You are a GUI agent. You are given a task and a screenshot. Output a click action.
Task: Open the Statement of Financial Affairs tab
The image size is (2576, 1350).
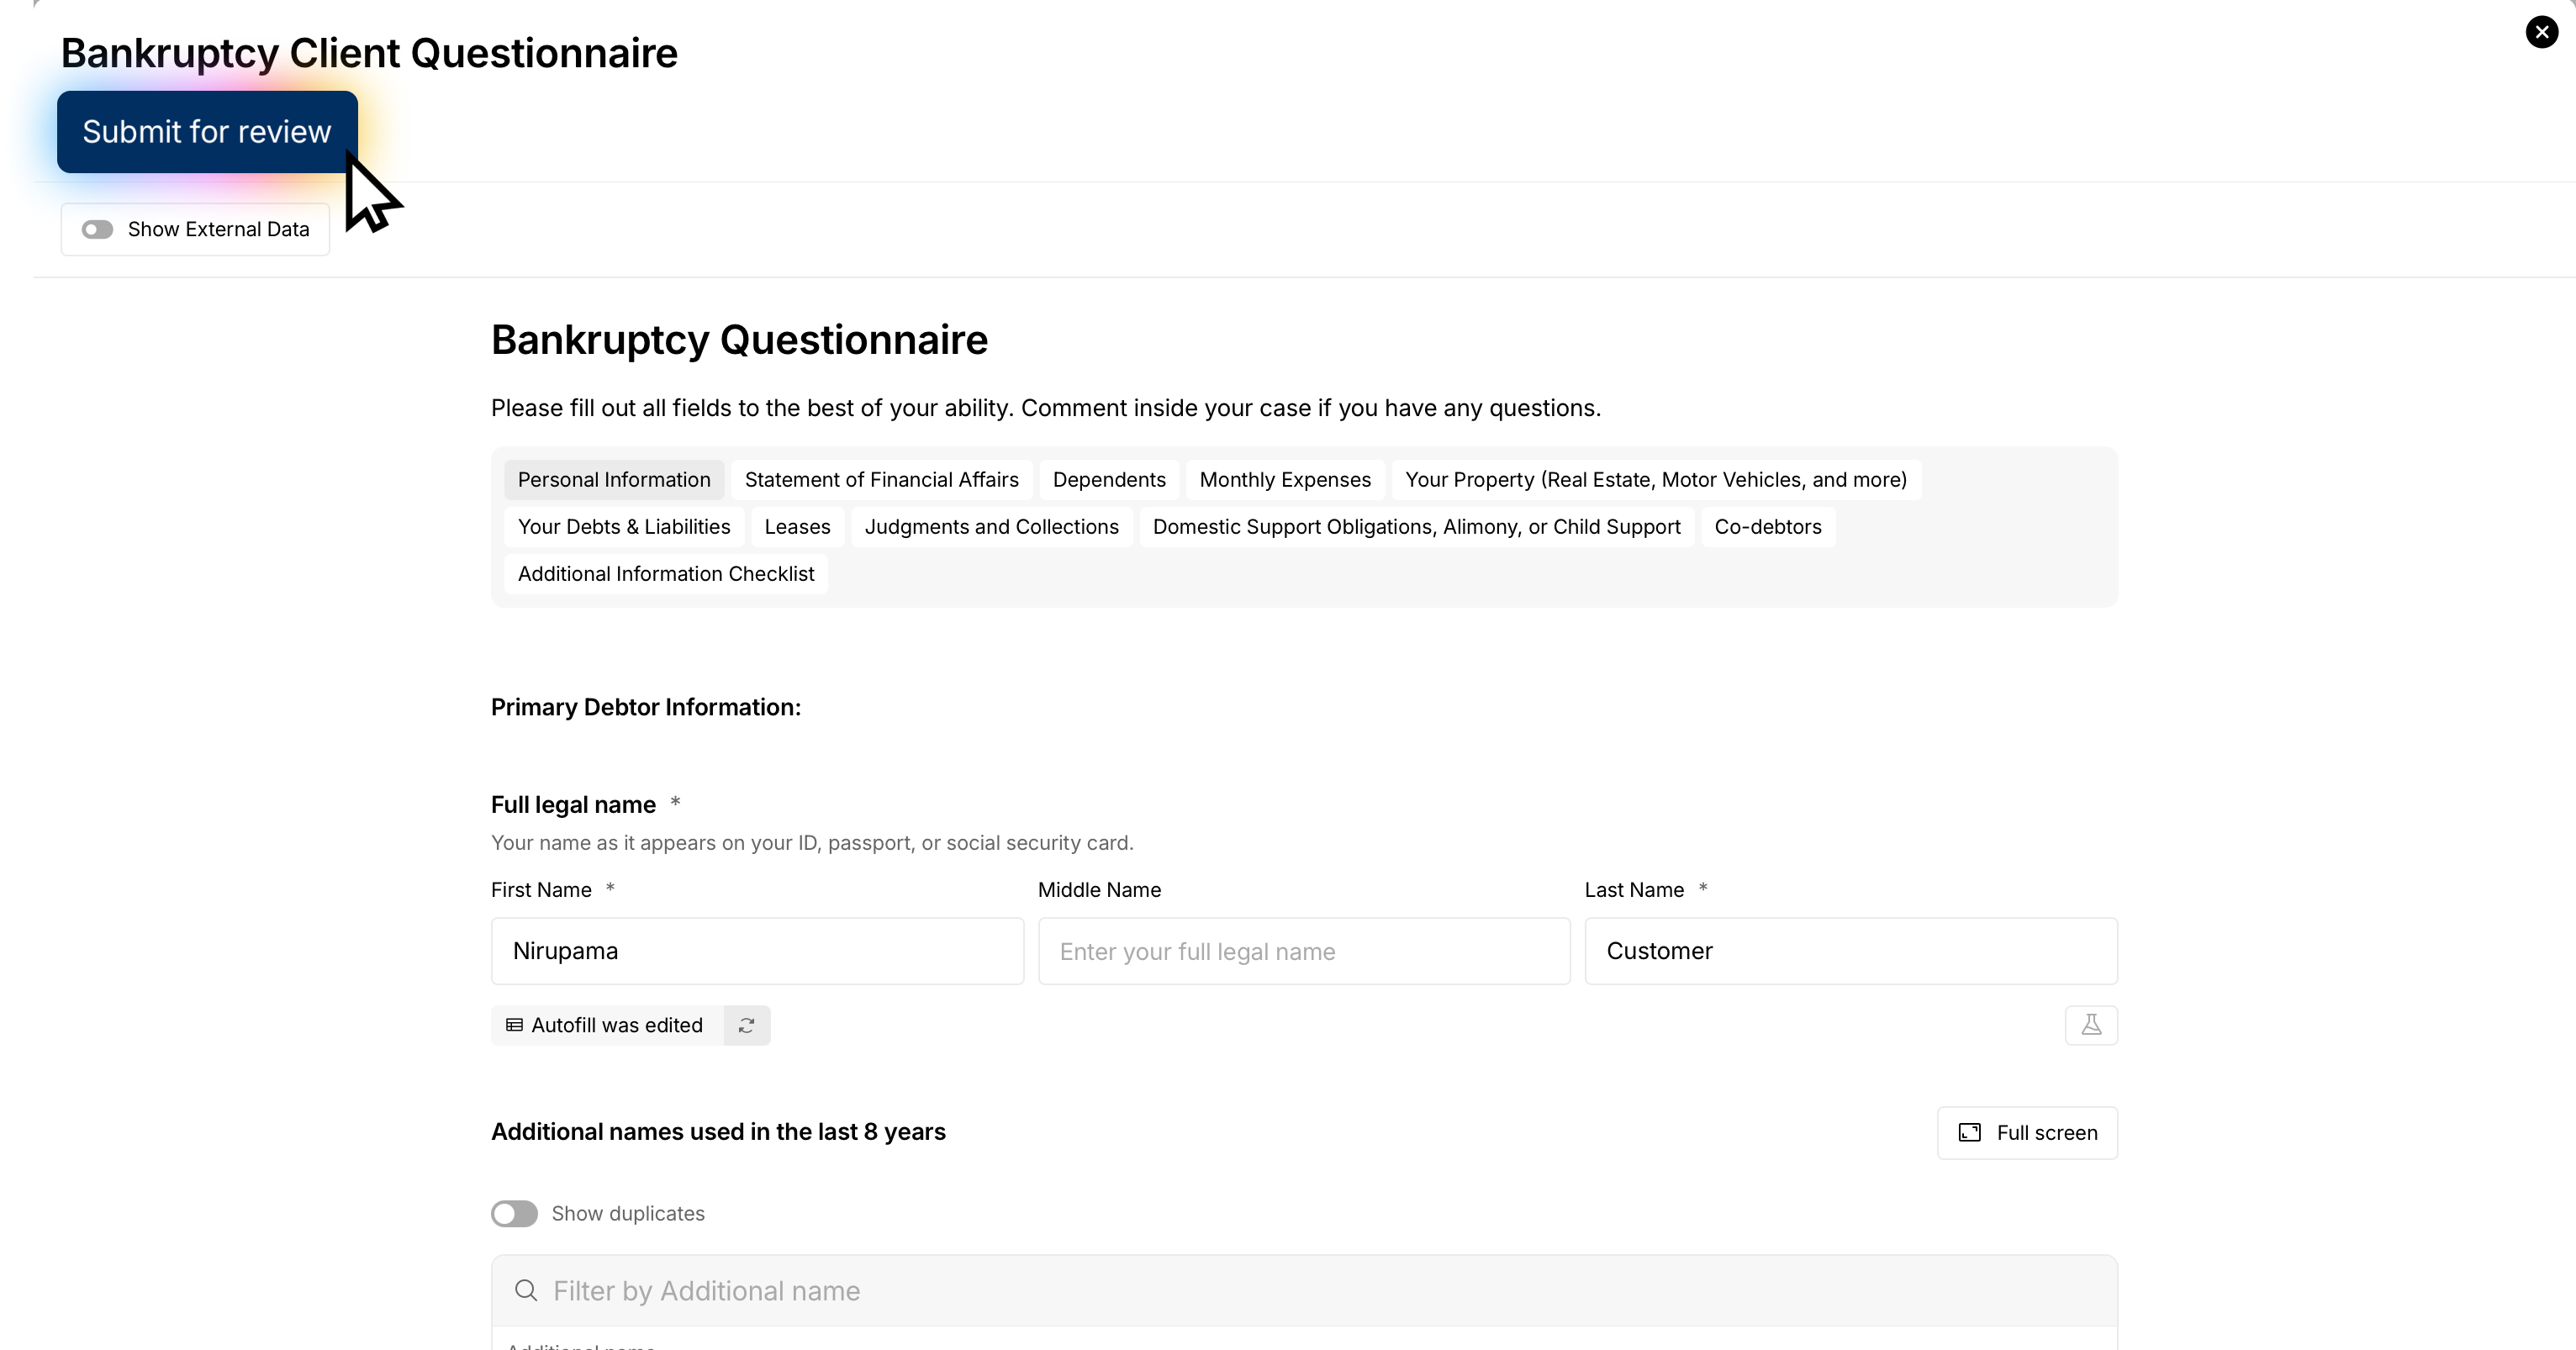[x=881, y=480]
